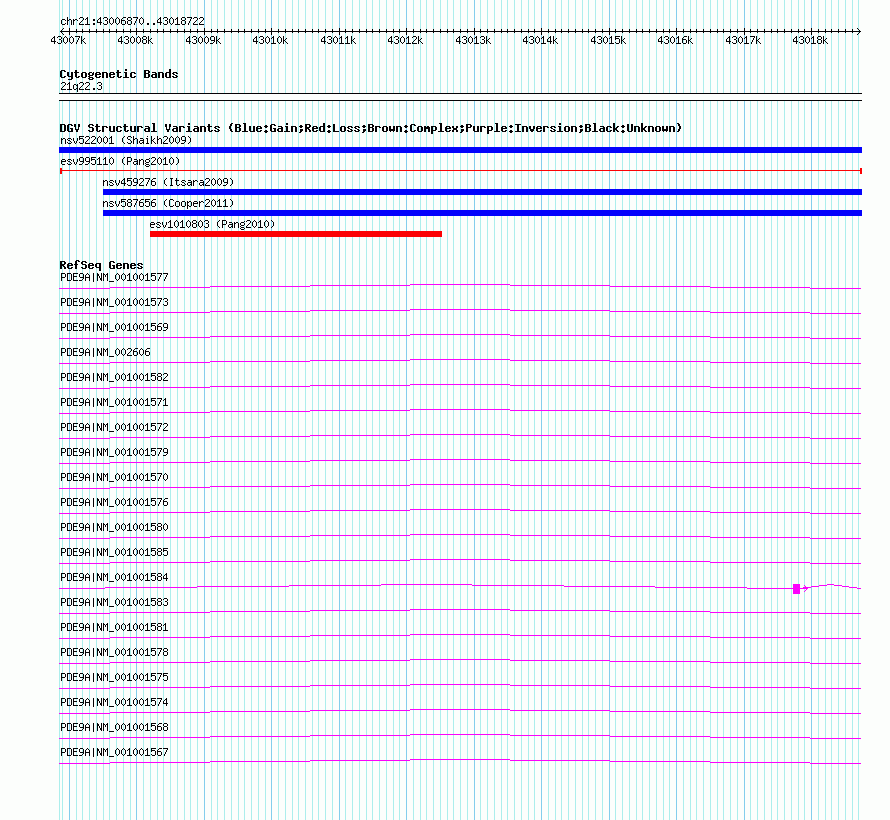Click the 43008k ruler tick label
The height and width of the screenshot is (820, 890).
pos(135,40)
